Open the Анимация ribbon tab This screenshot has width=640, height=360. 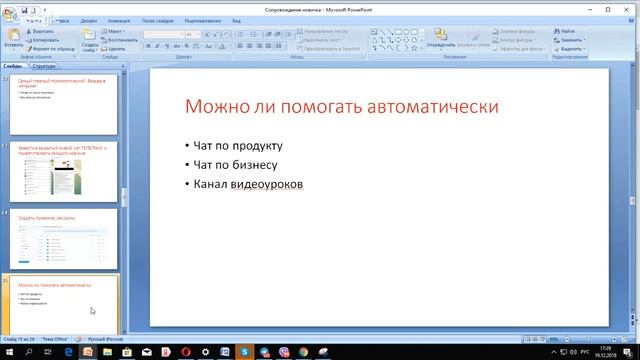pyautogui.click(x=119, y=21)
